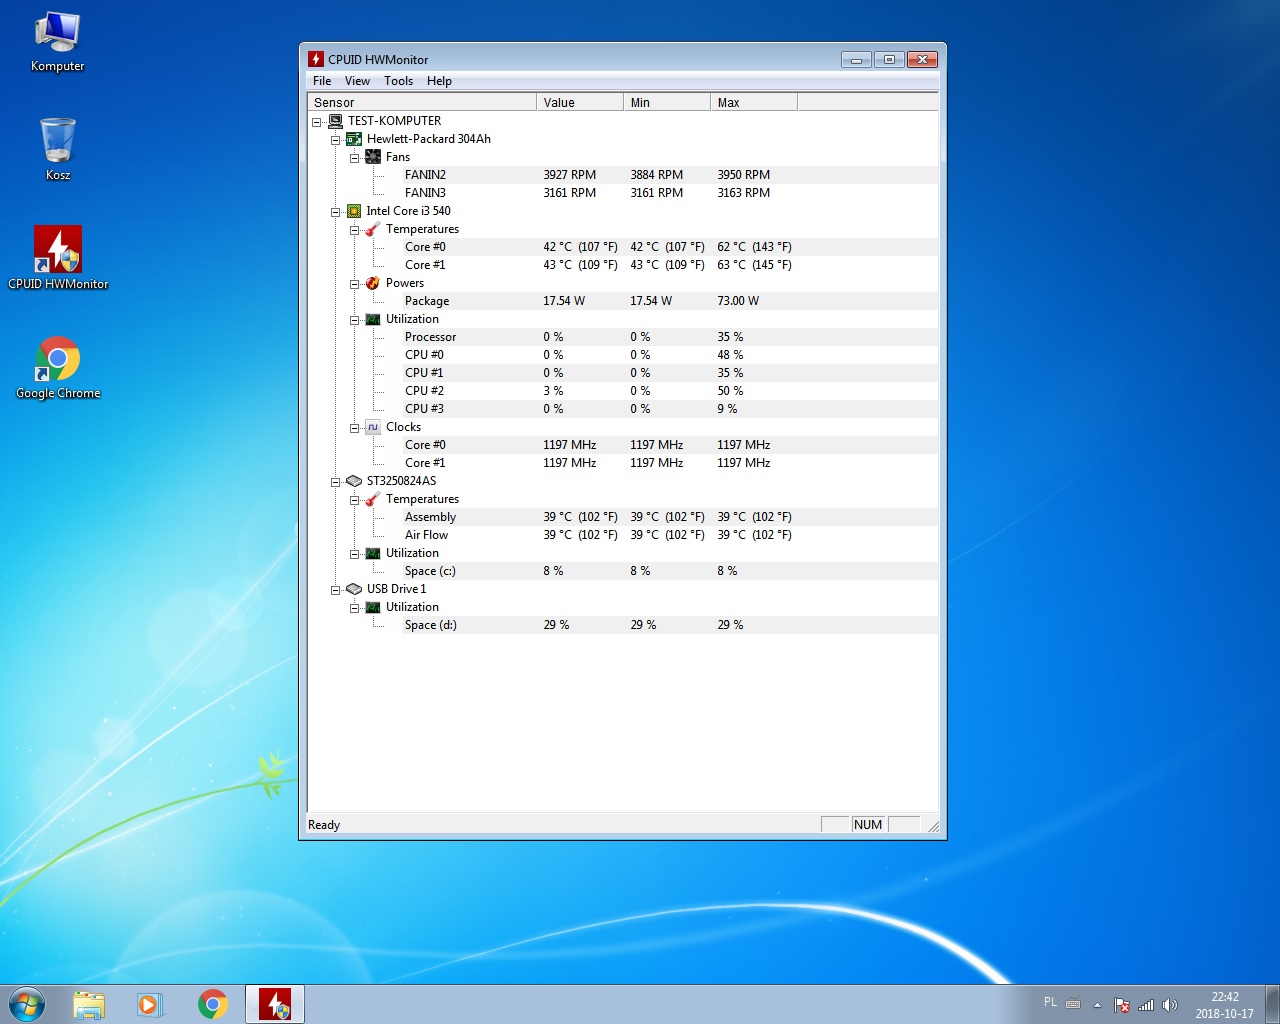Open the View menu

(x=357, y=81)
